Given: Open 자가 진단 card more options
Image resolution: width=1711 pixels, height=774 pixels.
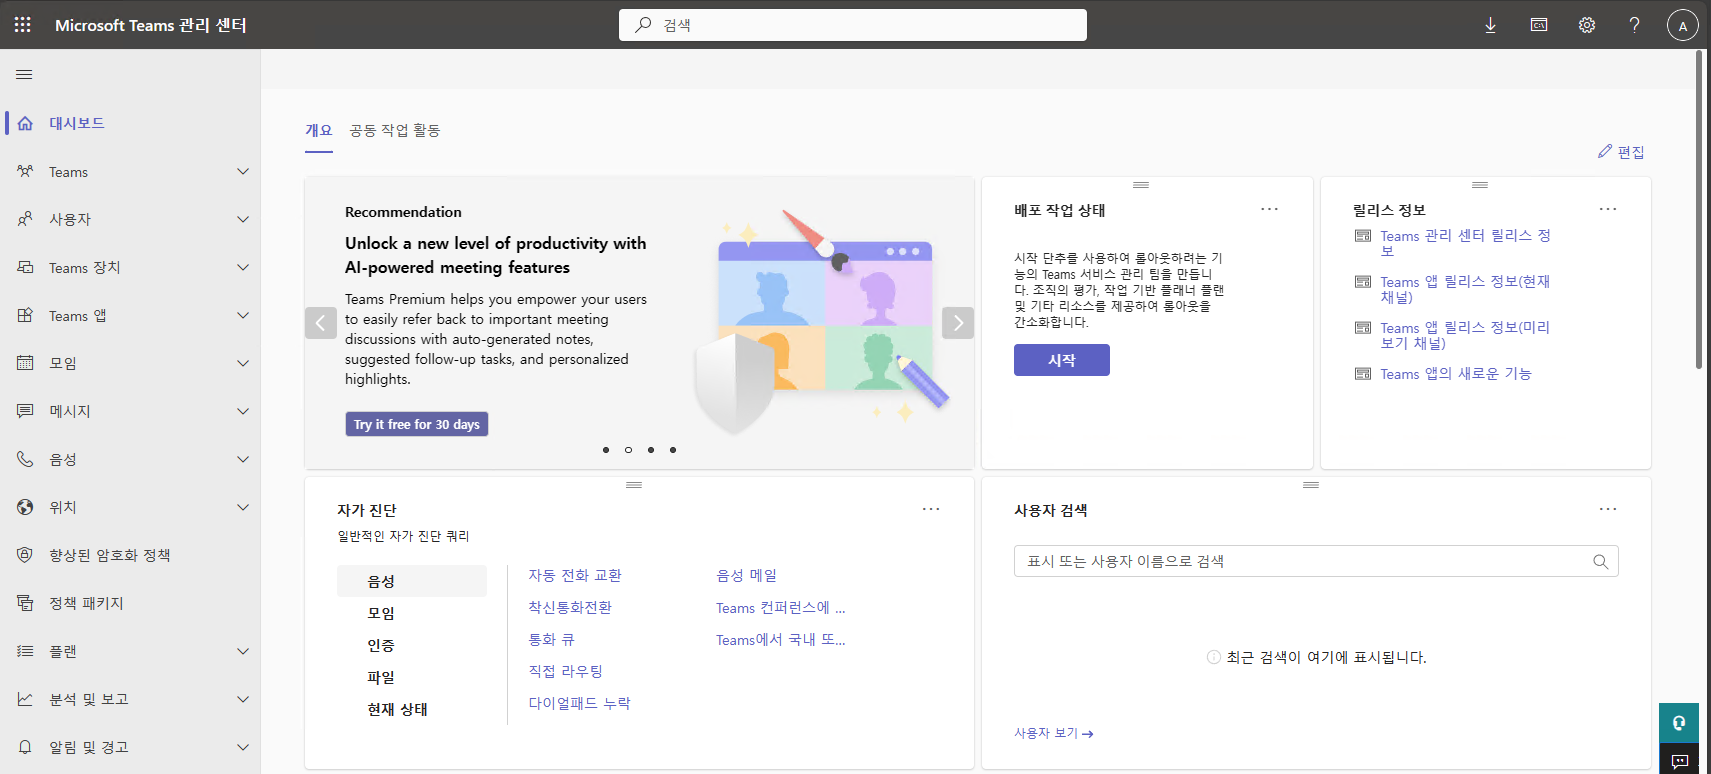Looking at the screenshot, I should [931, 509].
